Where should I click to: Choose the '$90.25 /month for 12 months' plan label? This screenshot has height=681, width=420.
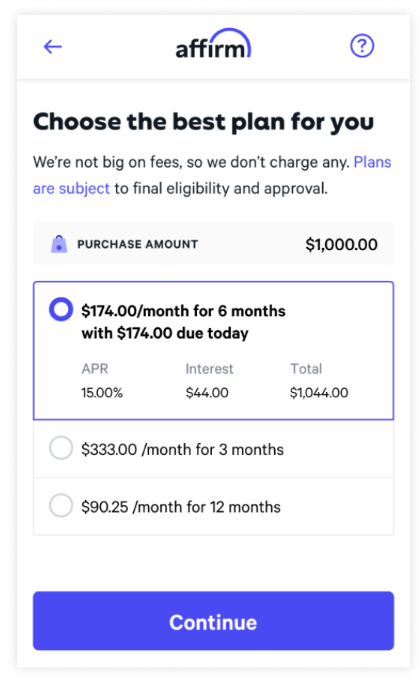point(181,507)
